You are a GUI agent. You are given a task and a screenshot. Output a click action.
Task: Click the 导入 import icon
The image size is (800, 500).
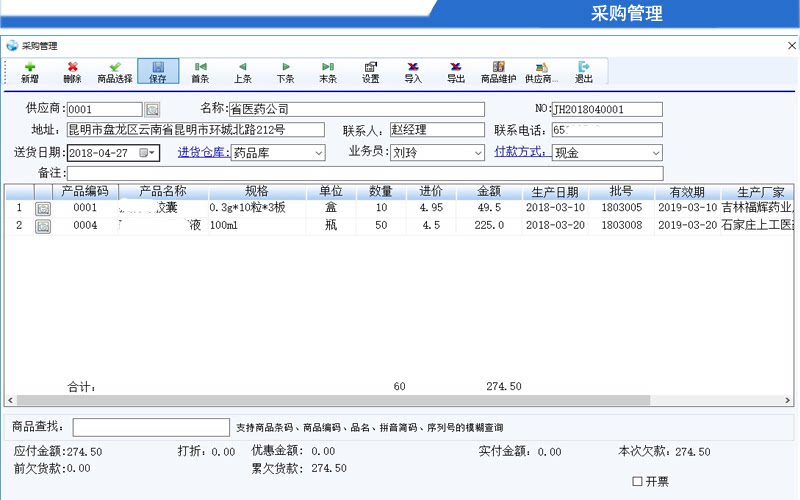[x=413, y=72]
